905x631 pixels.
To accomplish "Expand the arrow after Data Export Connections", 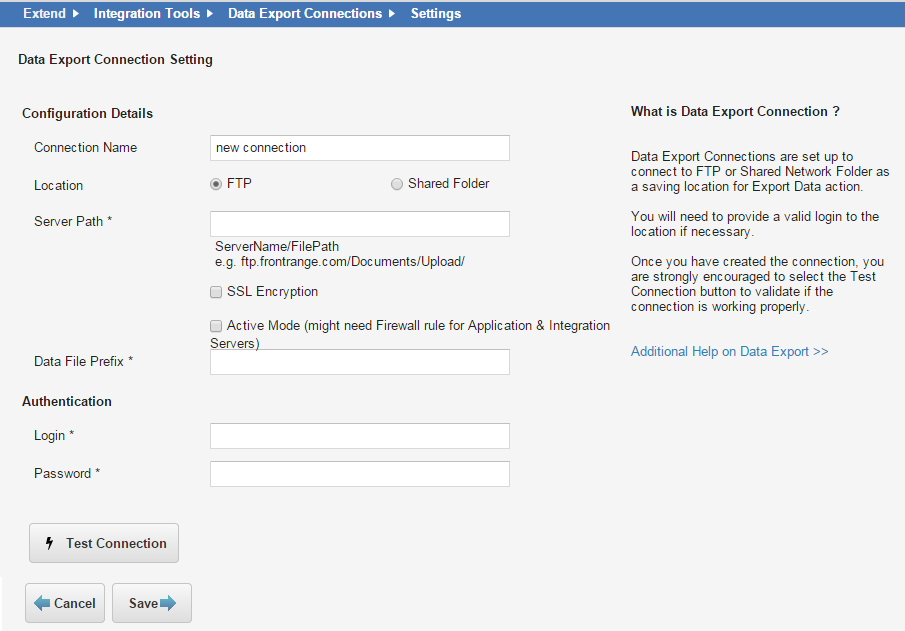I will [x=392, y=13].
